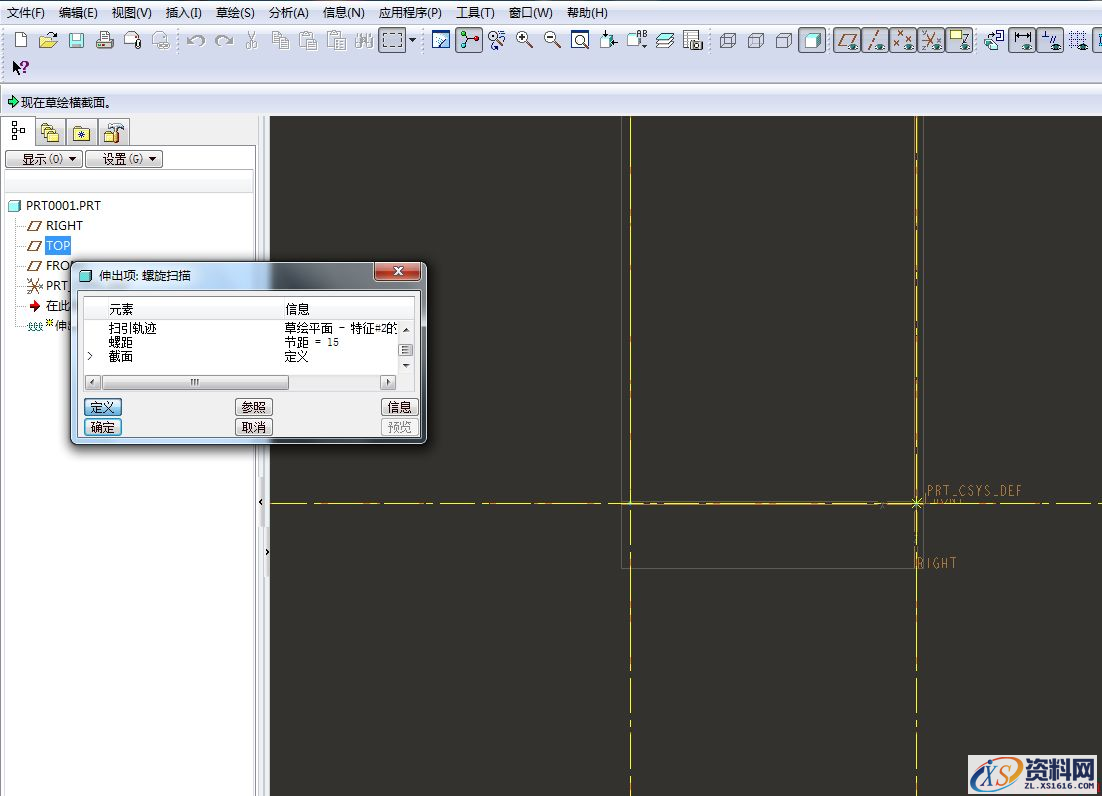Click the context help arrow icon

coord(20,68)
